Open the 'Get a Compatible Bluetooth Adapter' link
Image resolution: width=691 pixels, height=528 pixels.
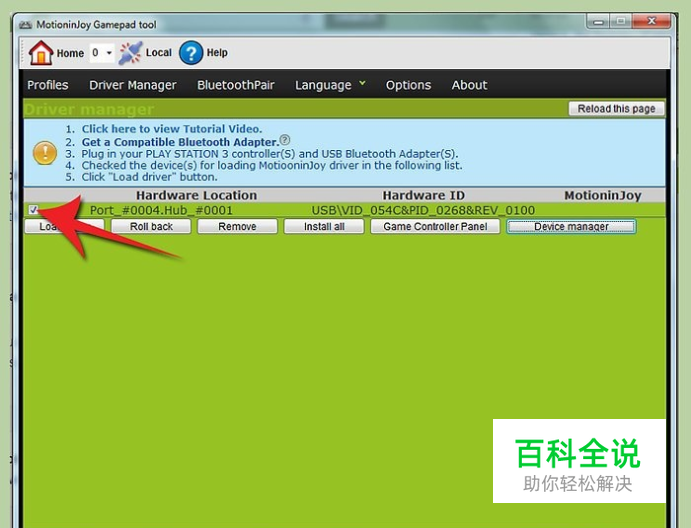click(181, 142)
